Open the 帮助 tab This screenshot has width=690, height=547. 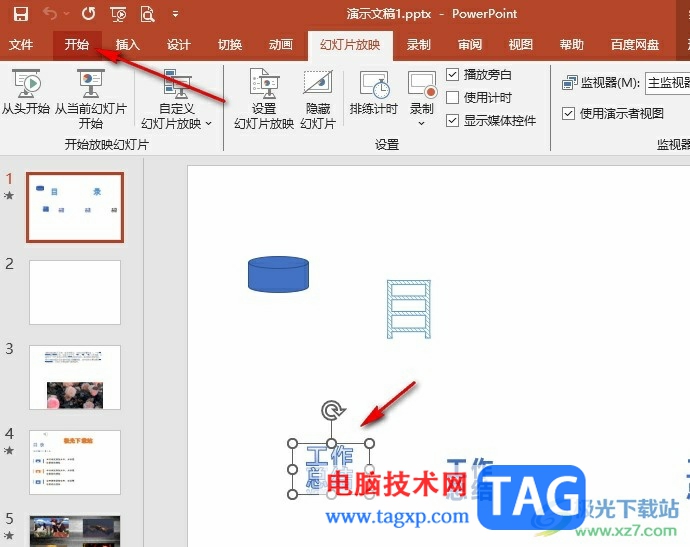pos(572,44)
